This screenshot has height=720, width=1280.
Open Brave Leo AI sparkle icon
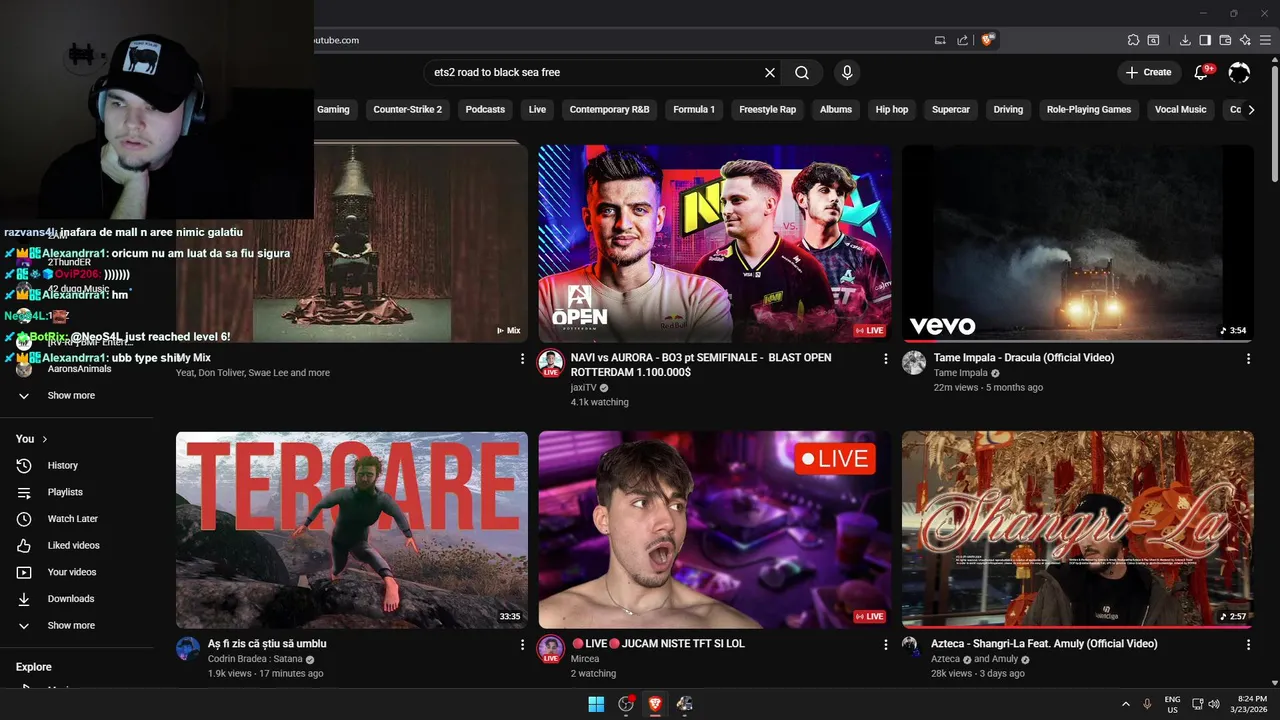pos(1245,40)
